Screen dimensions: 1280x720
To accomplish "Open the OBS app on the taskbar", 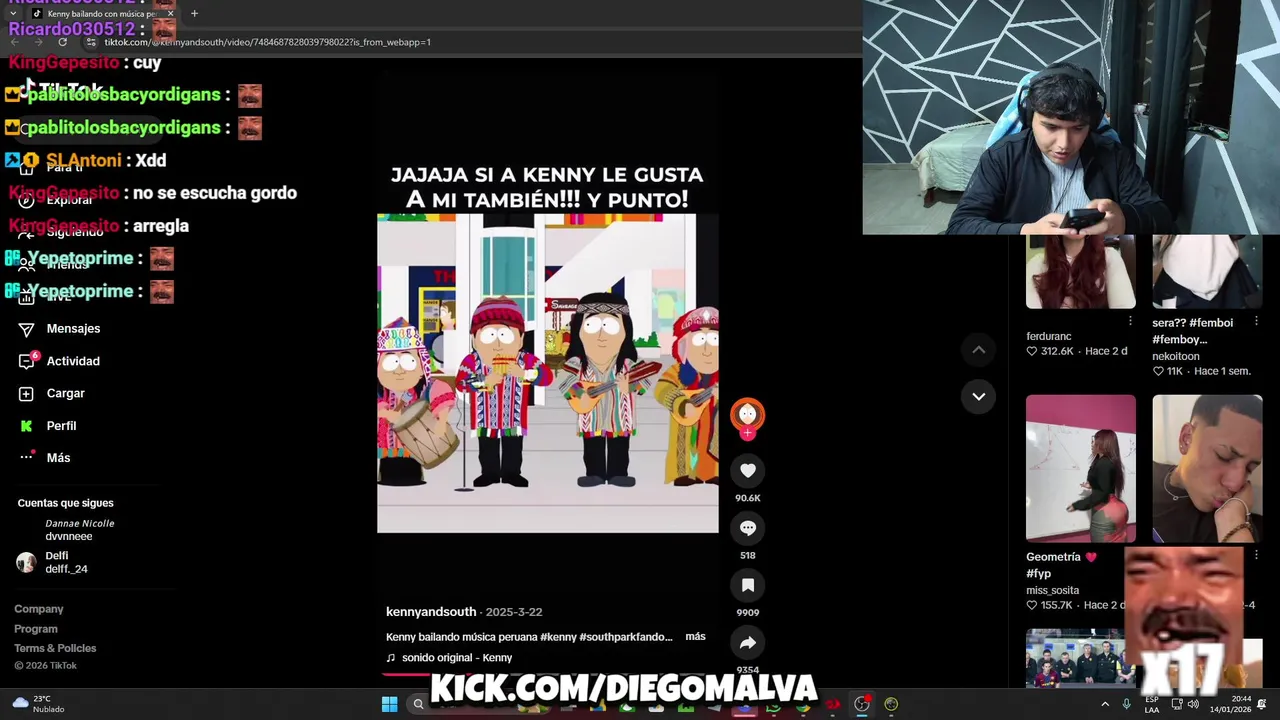I will (x=862, y=704).
